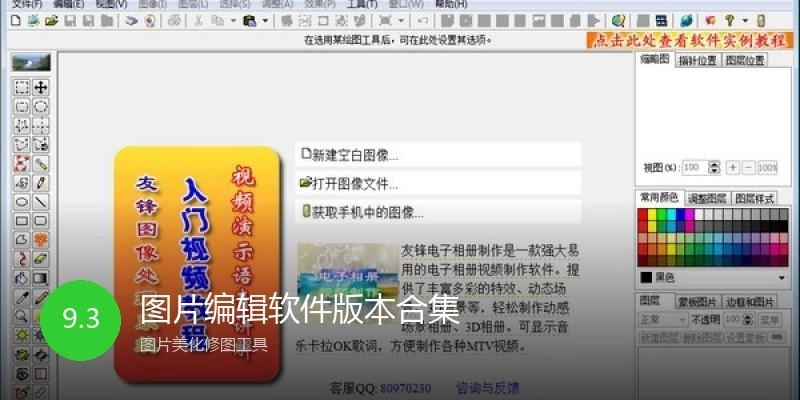The height and width of the screenshot is (400, 800).
Task: Click the undo arrow toolbar icon
Action: [x=423, y=21]
